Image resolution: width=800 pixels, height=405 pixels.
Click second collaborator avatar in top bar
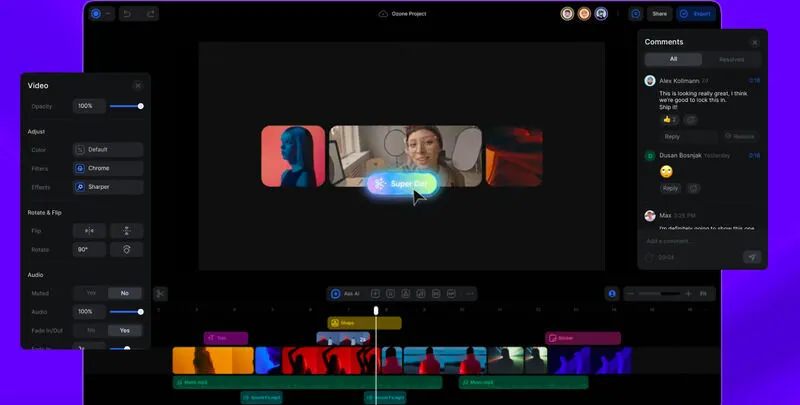[x=584, y=14]
